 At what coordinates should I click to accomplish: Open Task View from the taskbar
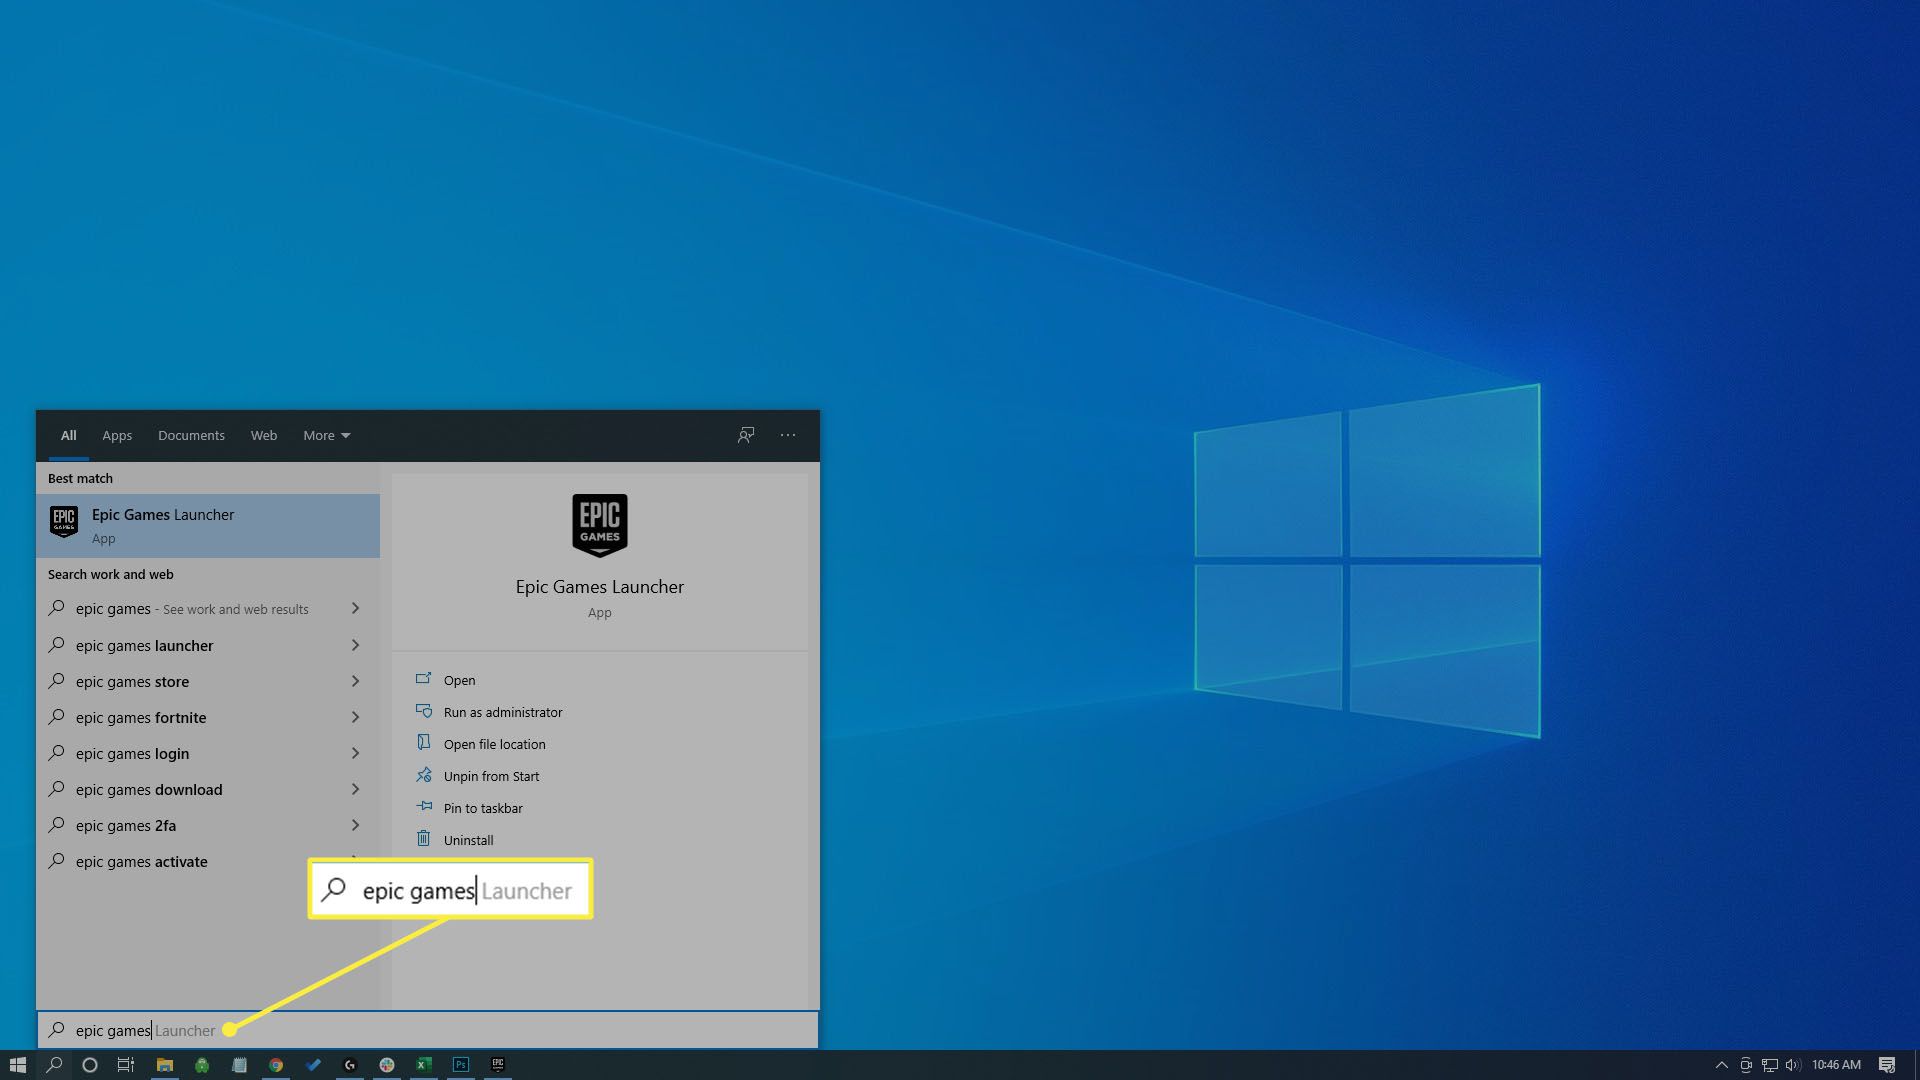126,1065
